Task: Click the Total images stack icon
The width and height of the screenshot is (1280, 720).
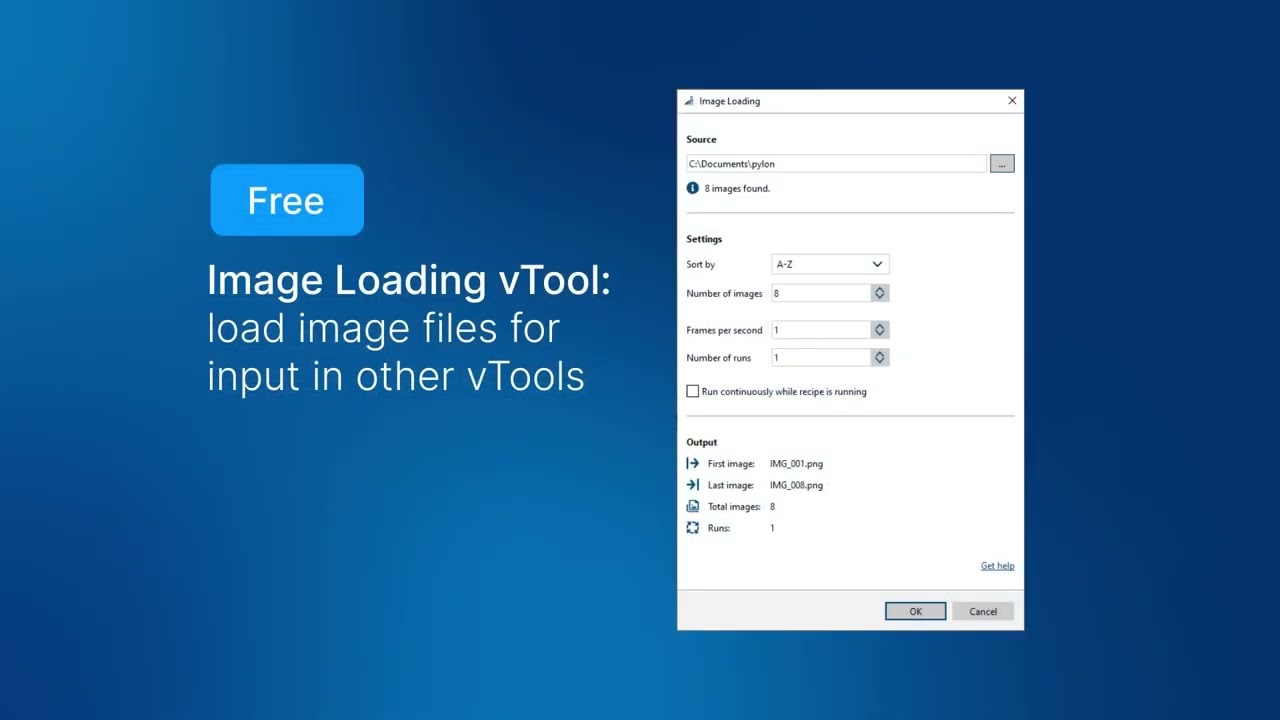Action: pyautogui.click(x=692, y=507)
